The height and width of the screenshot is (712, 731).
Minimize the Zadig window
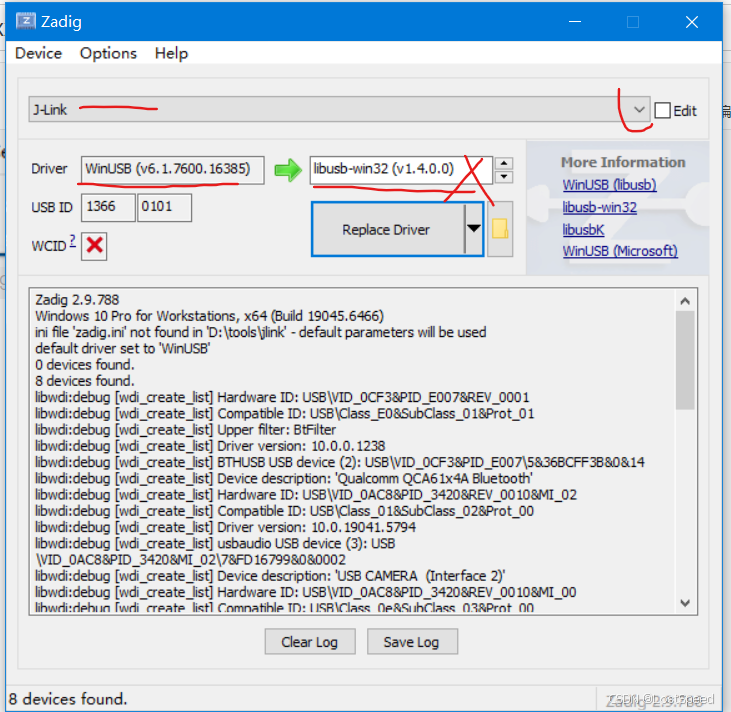click(x=575, y=21)
